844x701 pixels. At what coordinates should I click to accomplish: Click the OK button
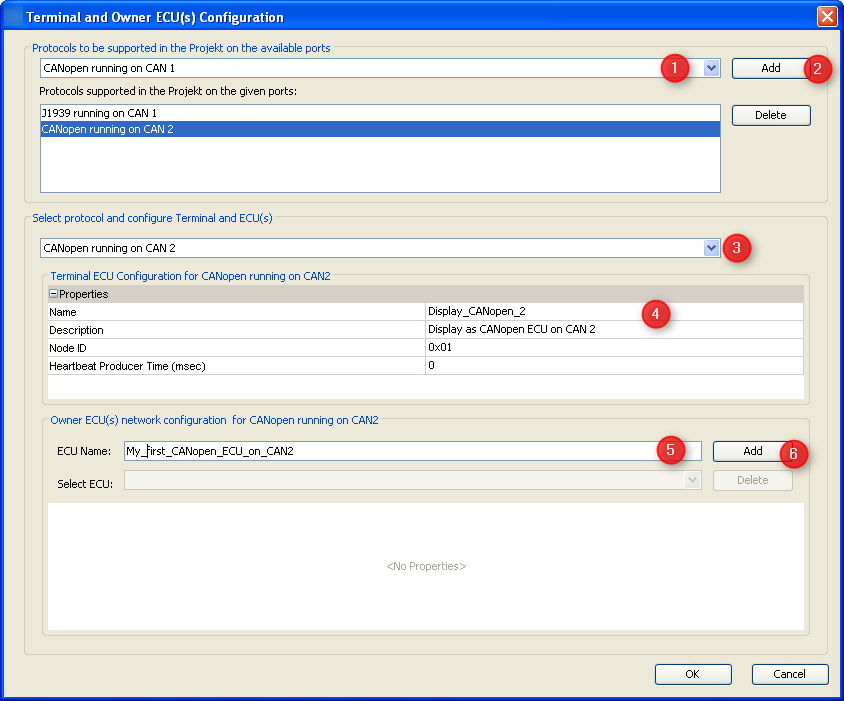pos(693,674)
